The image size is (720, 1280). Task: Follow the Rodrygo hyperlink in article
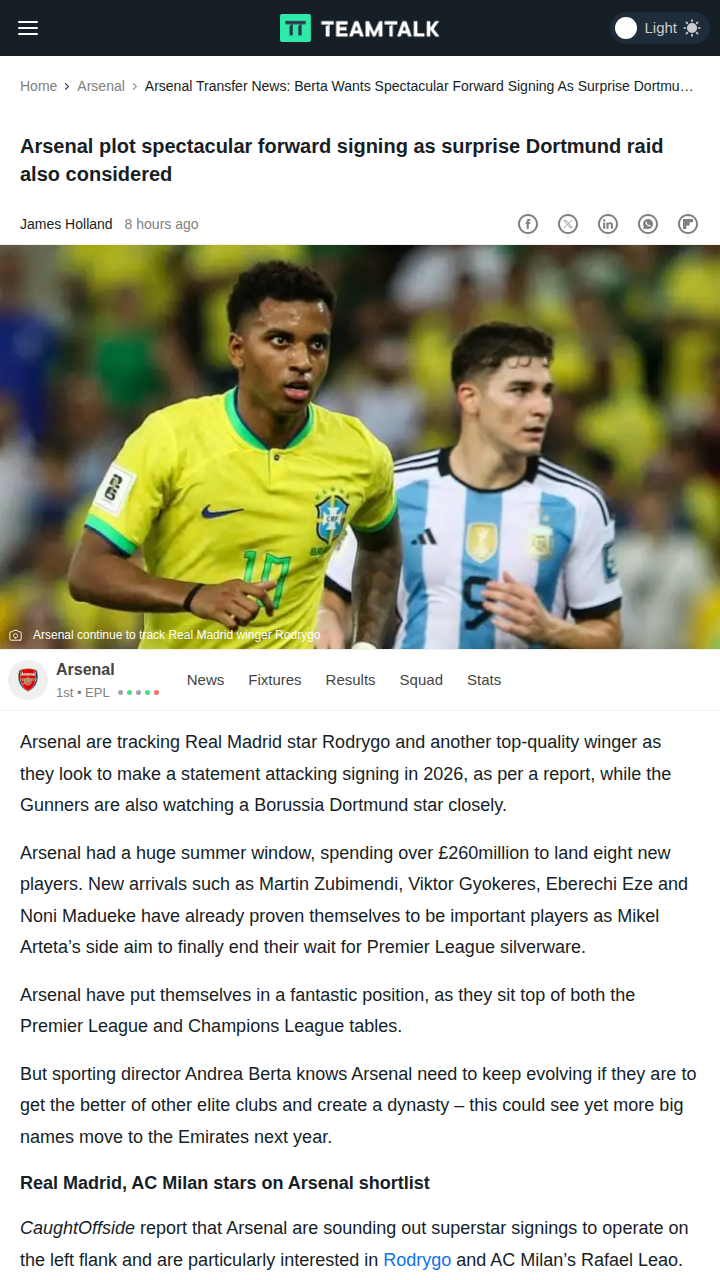[417, 1260]
